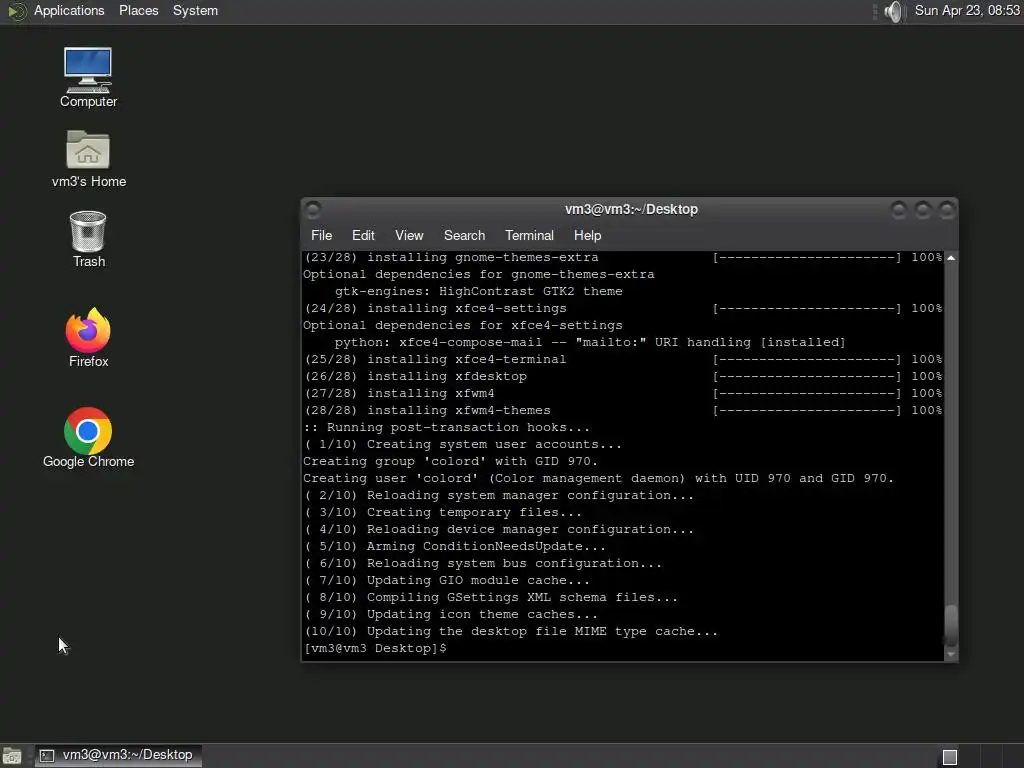Open the terminal View menu
Image resolution: width=1024 pixels, height=768 pixels.
tap(409, 235)
